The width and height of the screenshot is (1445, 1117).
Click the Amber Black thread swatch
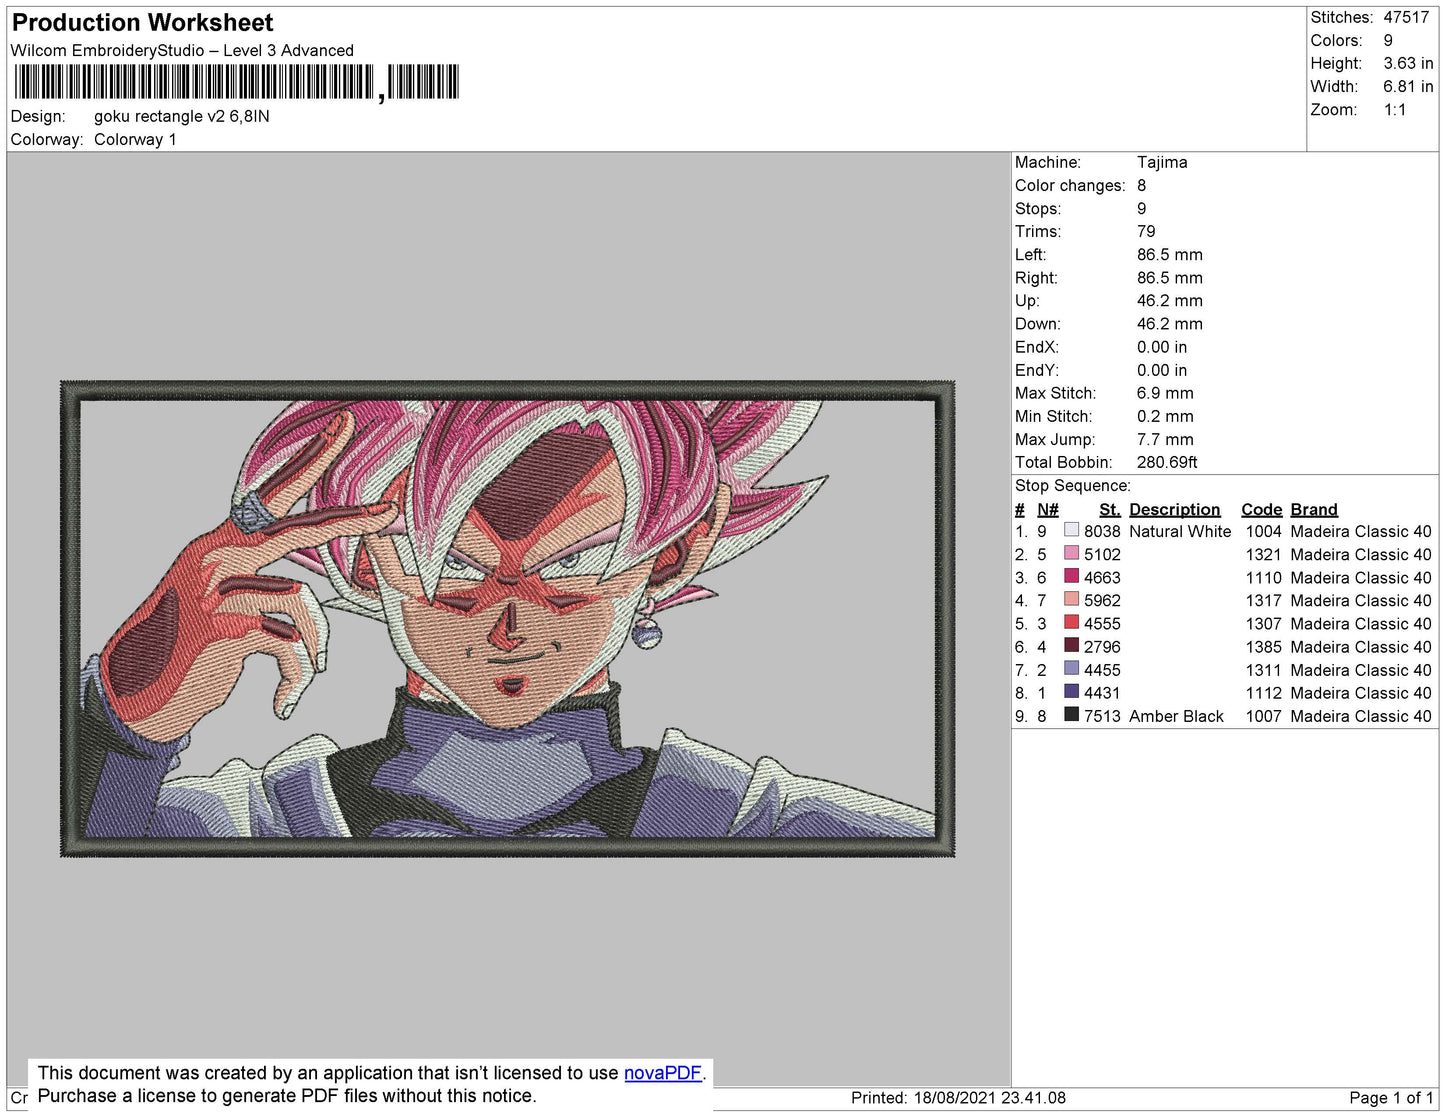point(1071,715)
